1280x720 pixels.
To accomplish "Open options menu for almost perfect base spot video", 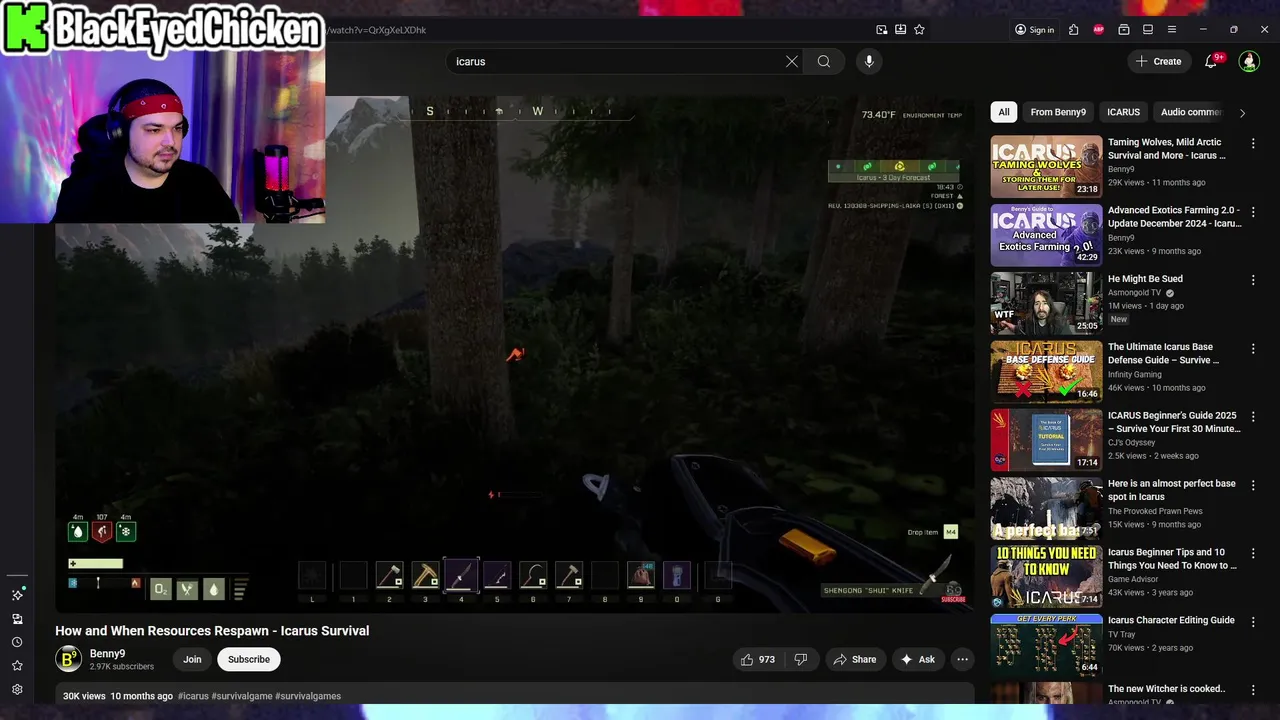I will (x=1253, y=485).
